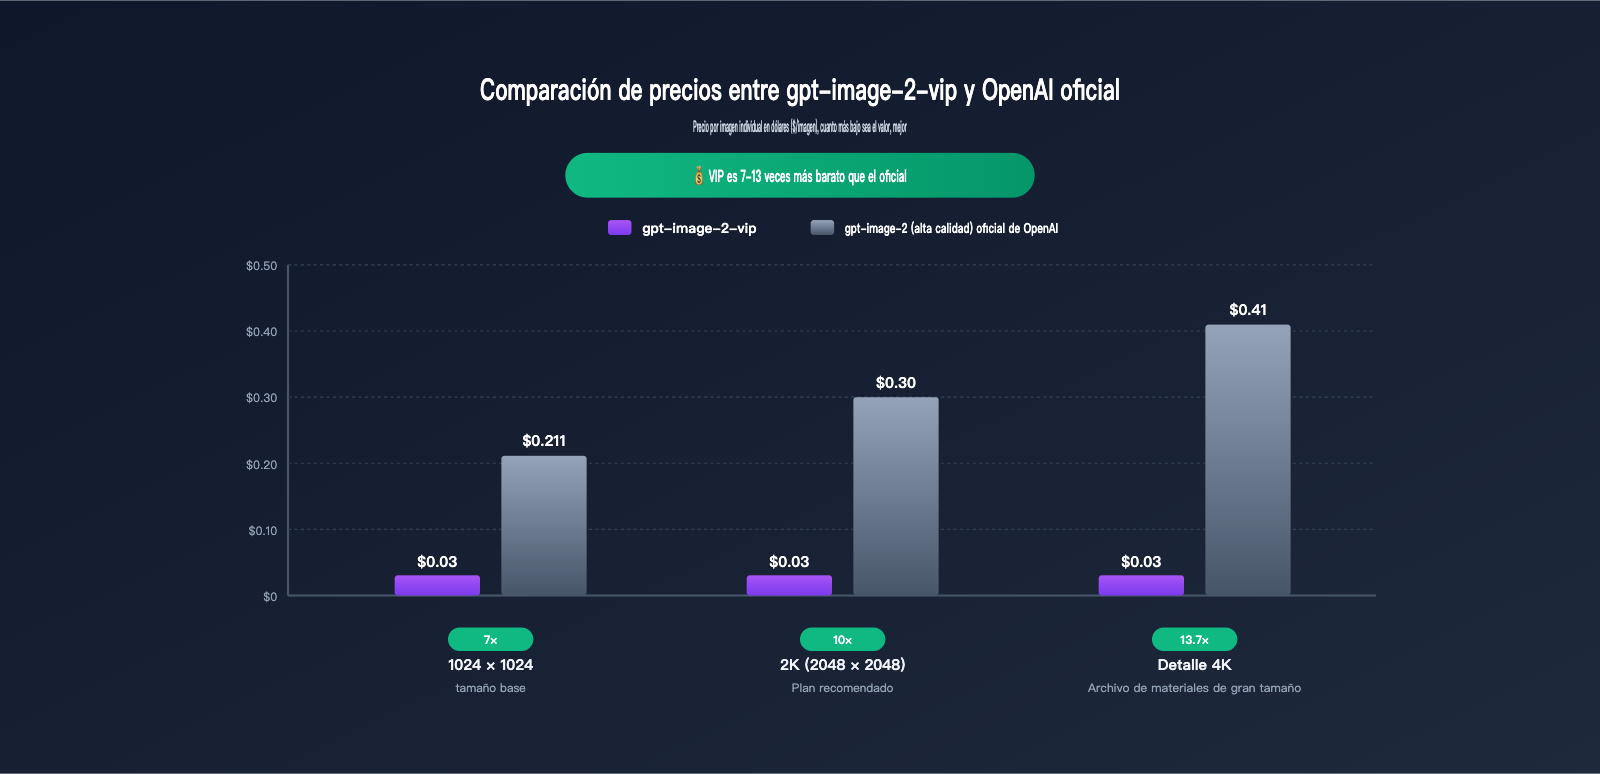Screen dimensions: 1600x774
Task: Select the 13.7× green badge
Action: point(1194,639)
